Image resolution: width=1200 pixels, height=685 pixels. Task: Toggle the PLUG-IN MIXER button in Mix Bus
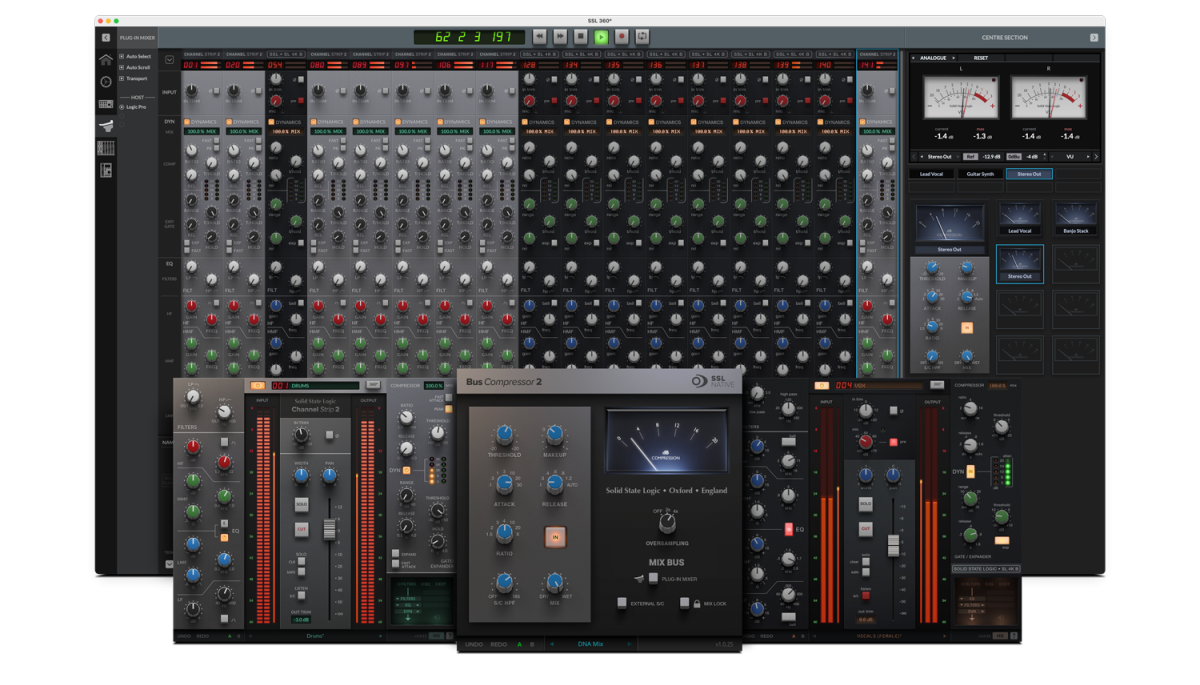(654, 578)
